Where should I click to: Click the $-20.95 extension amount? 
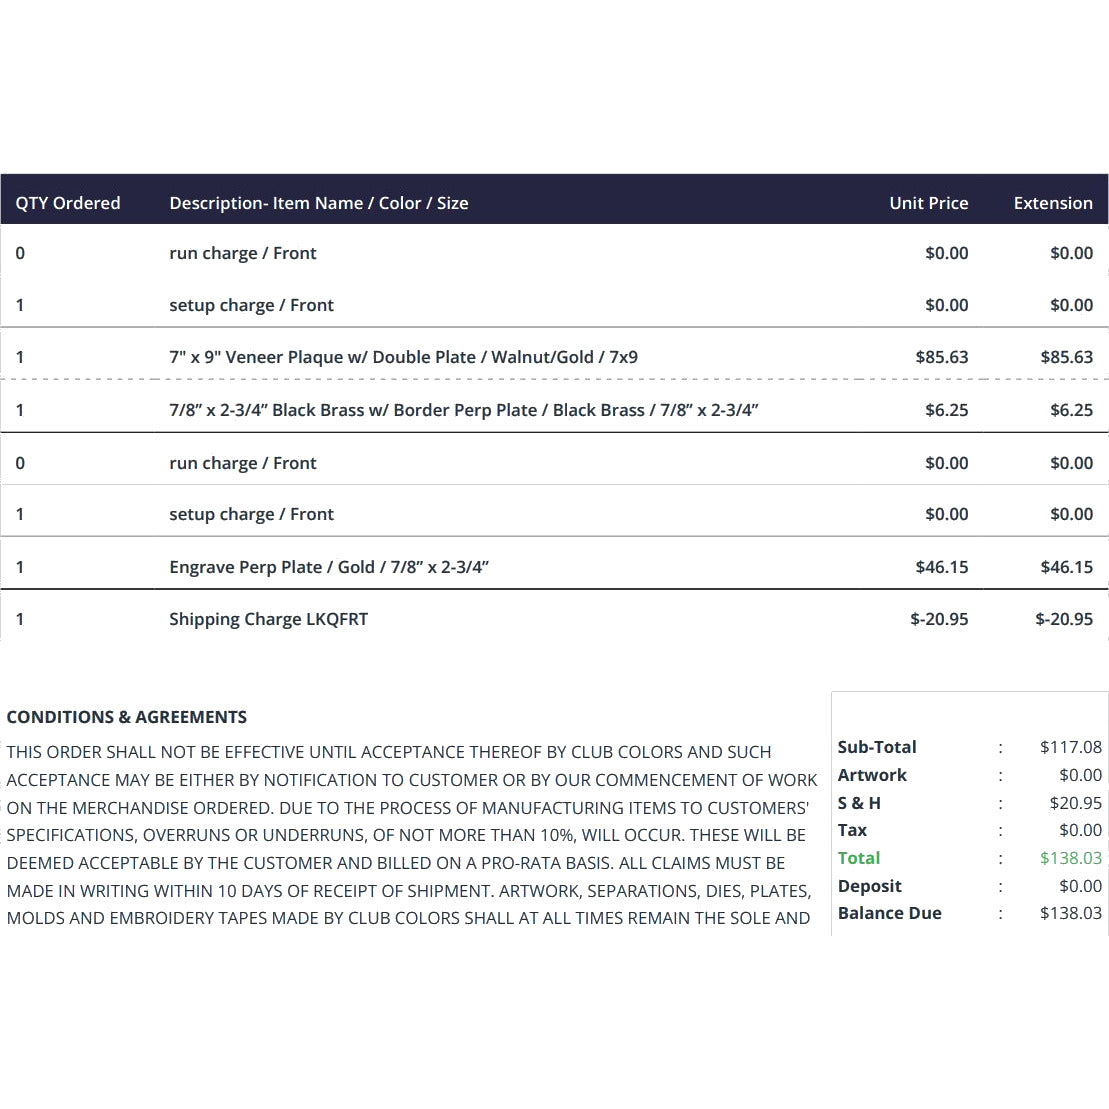coord(1064,619)
